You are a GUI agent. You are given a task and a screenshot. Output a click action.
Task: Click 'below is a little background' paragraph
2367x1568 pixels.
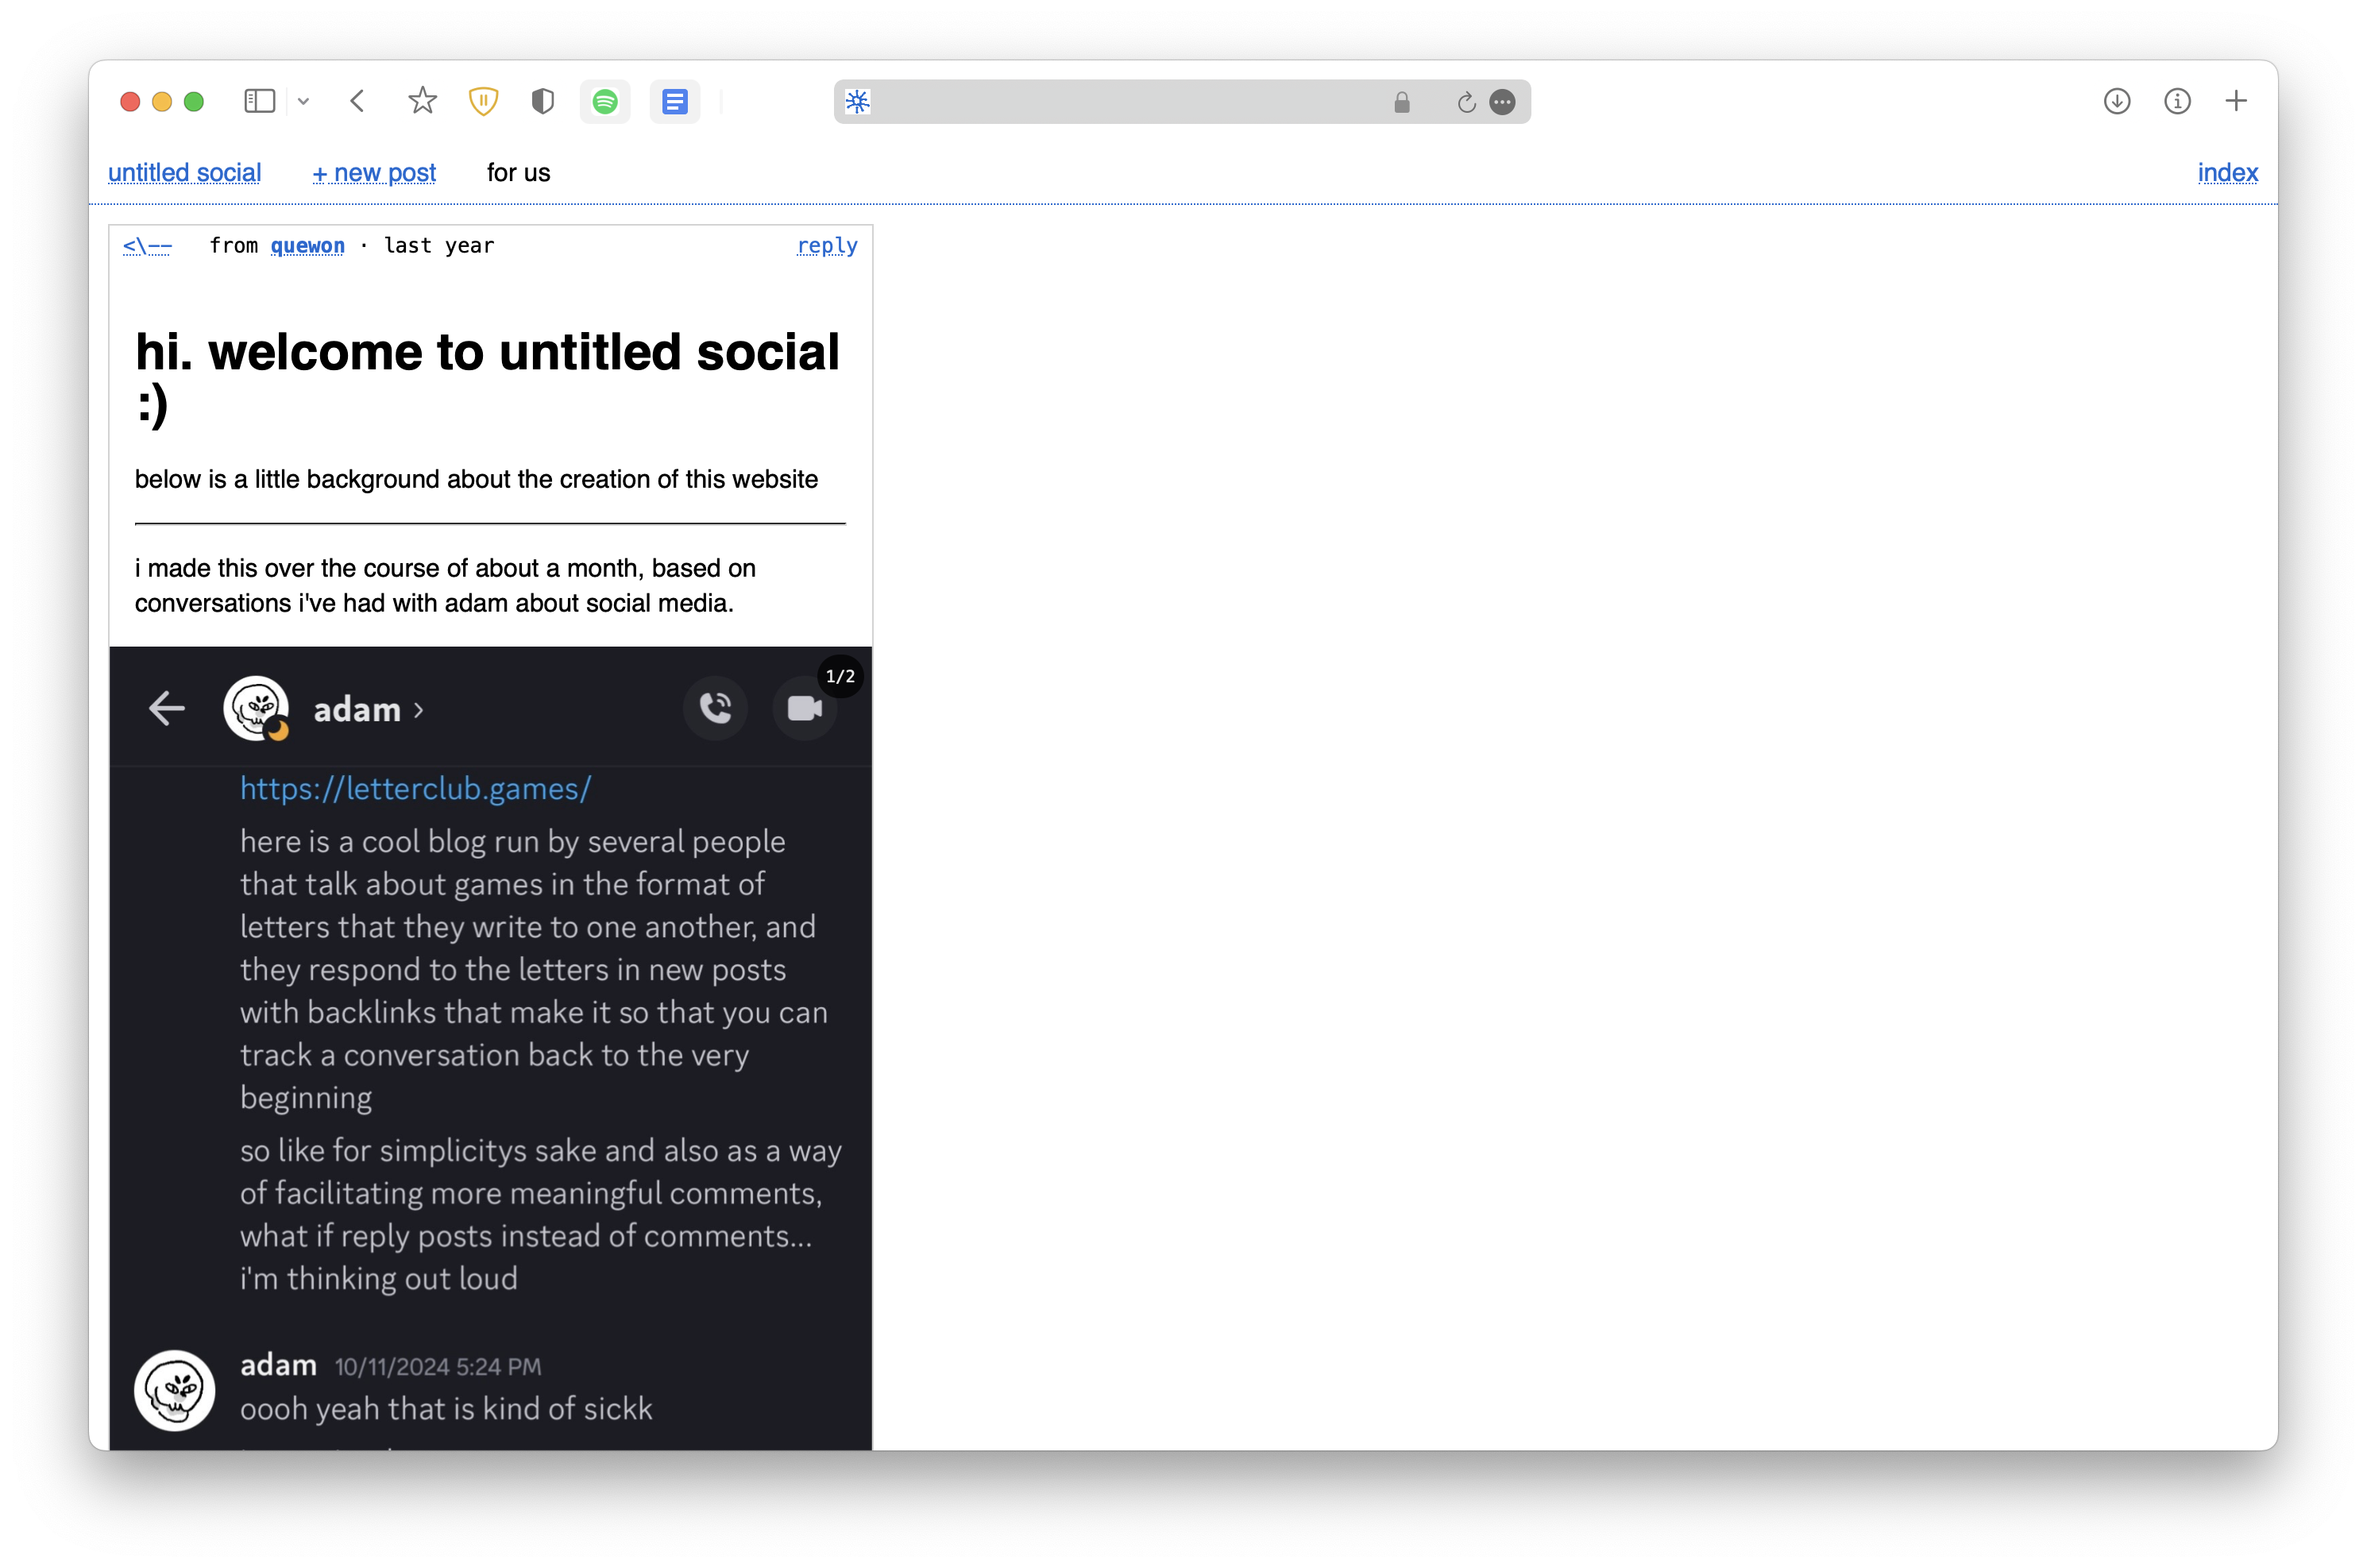coord(476,479)
